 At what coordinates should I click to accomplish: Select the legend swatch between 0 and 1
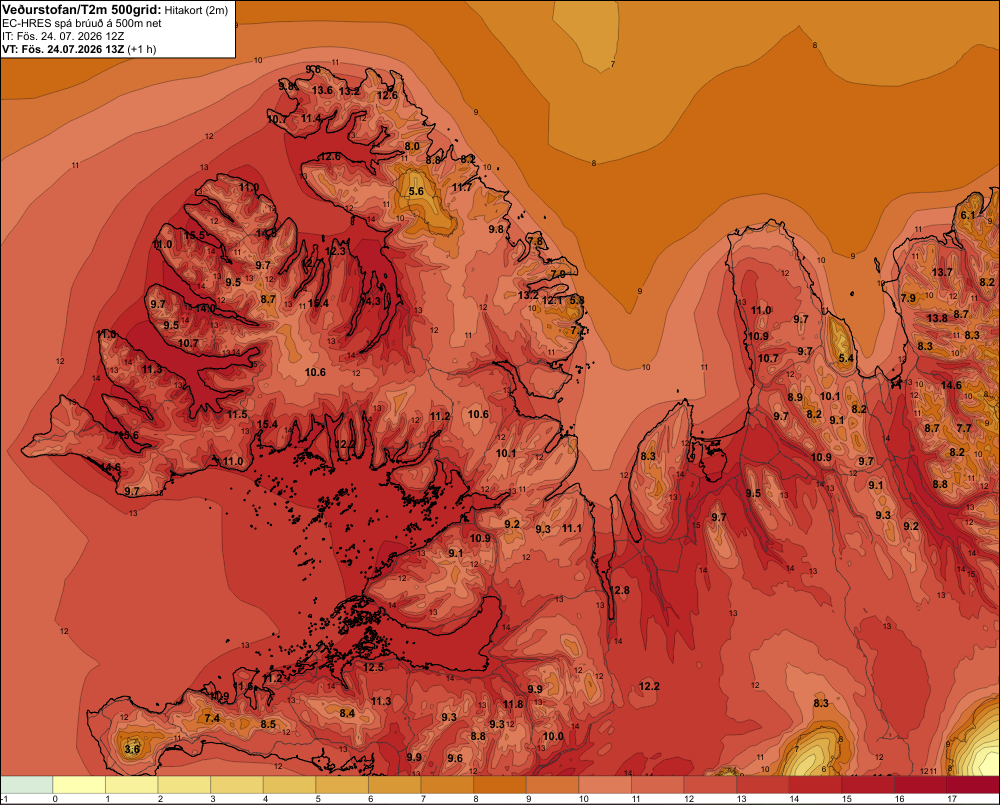[x=80, y=785]
